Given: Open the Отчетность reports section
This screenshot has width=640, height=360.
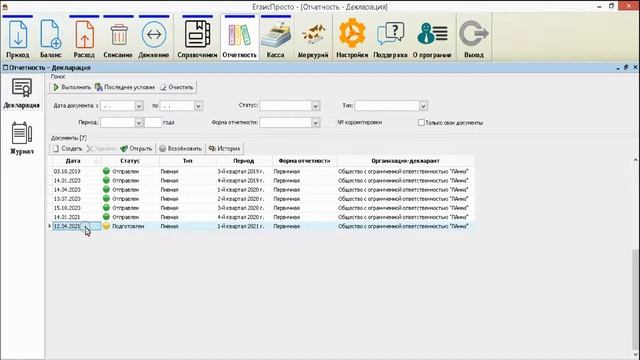Looking at the screenshot, I should click(x=240, y=38).
